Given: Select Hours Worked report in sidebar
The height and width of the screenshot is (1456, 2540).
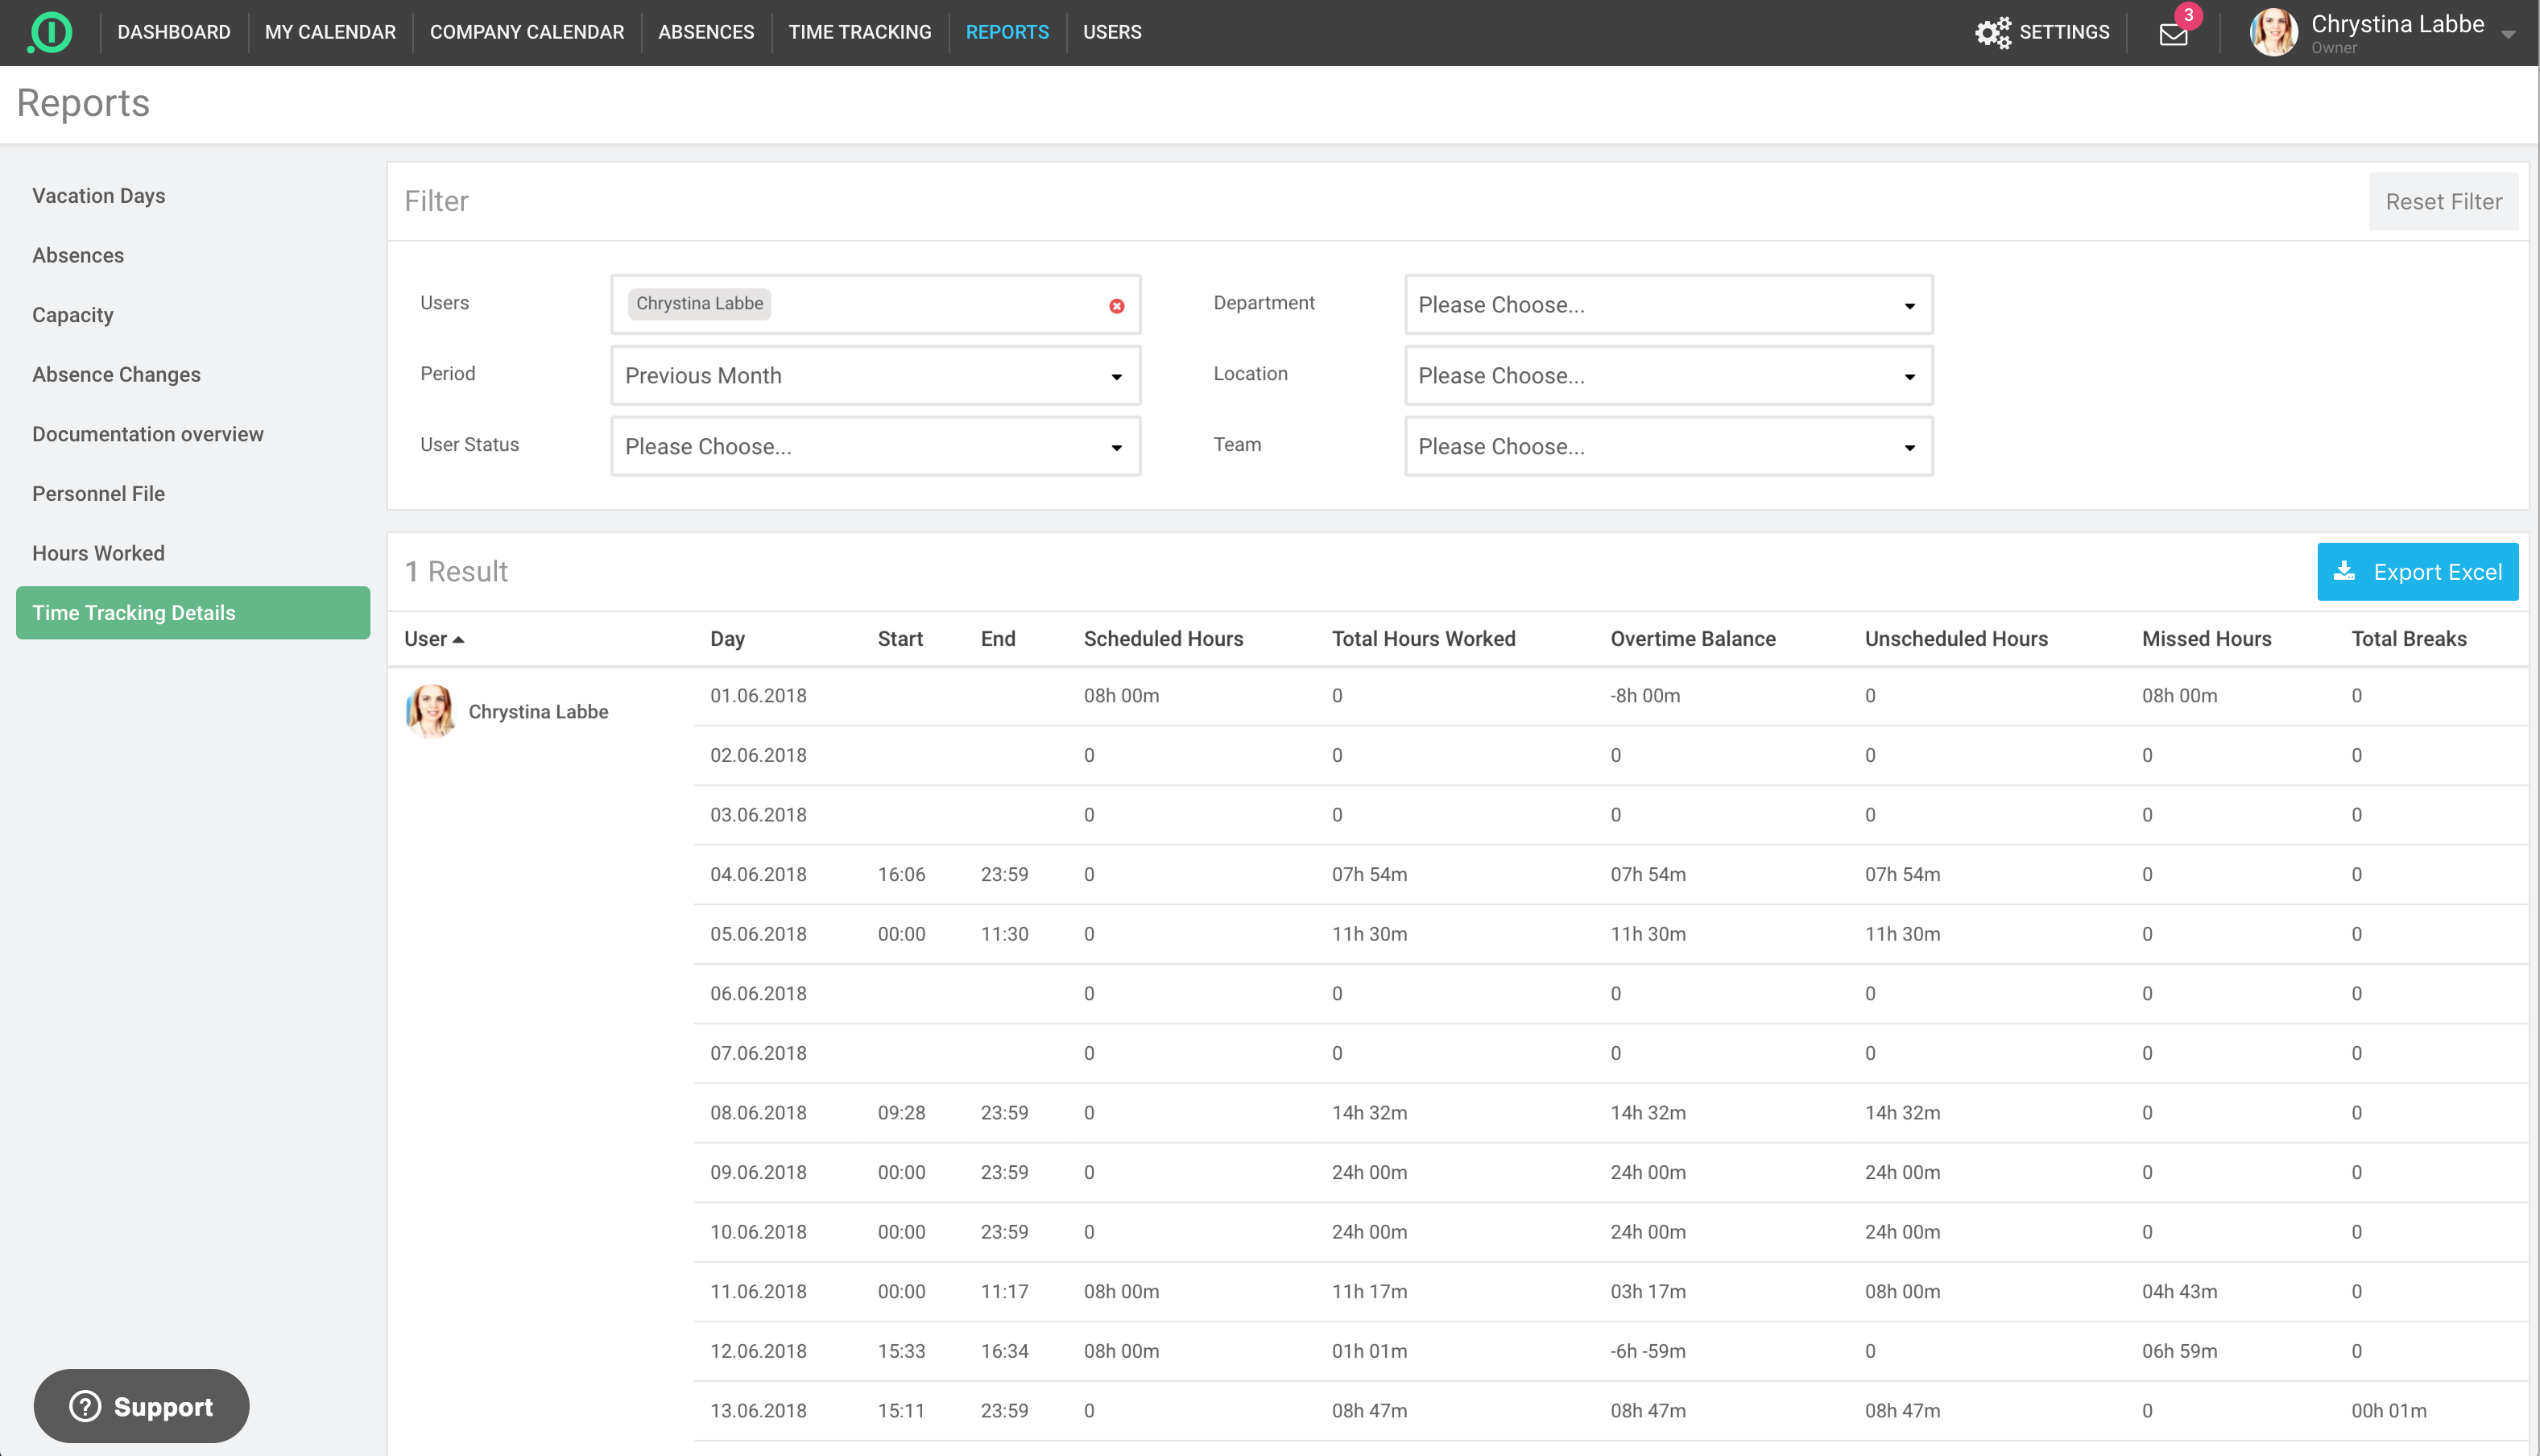Looking at the screenshot, I should point(98,553).
